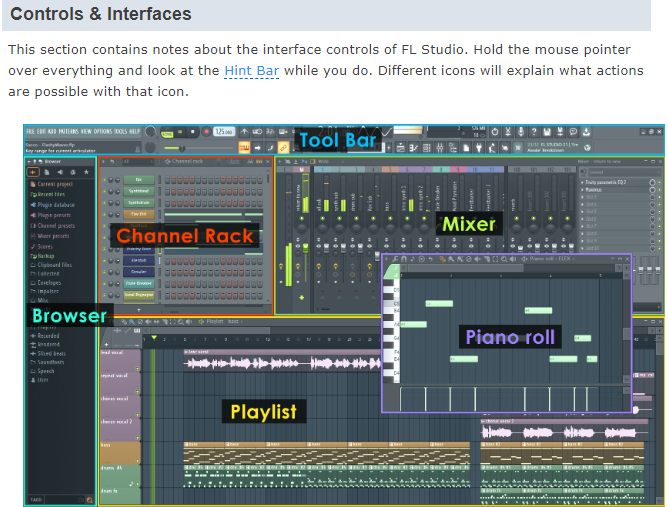This screenshot has width=668, height=507.
Task: Select the Synthbeat channel button
Action: [x=139, y=191]
